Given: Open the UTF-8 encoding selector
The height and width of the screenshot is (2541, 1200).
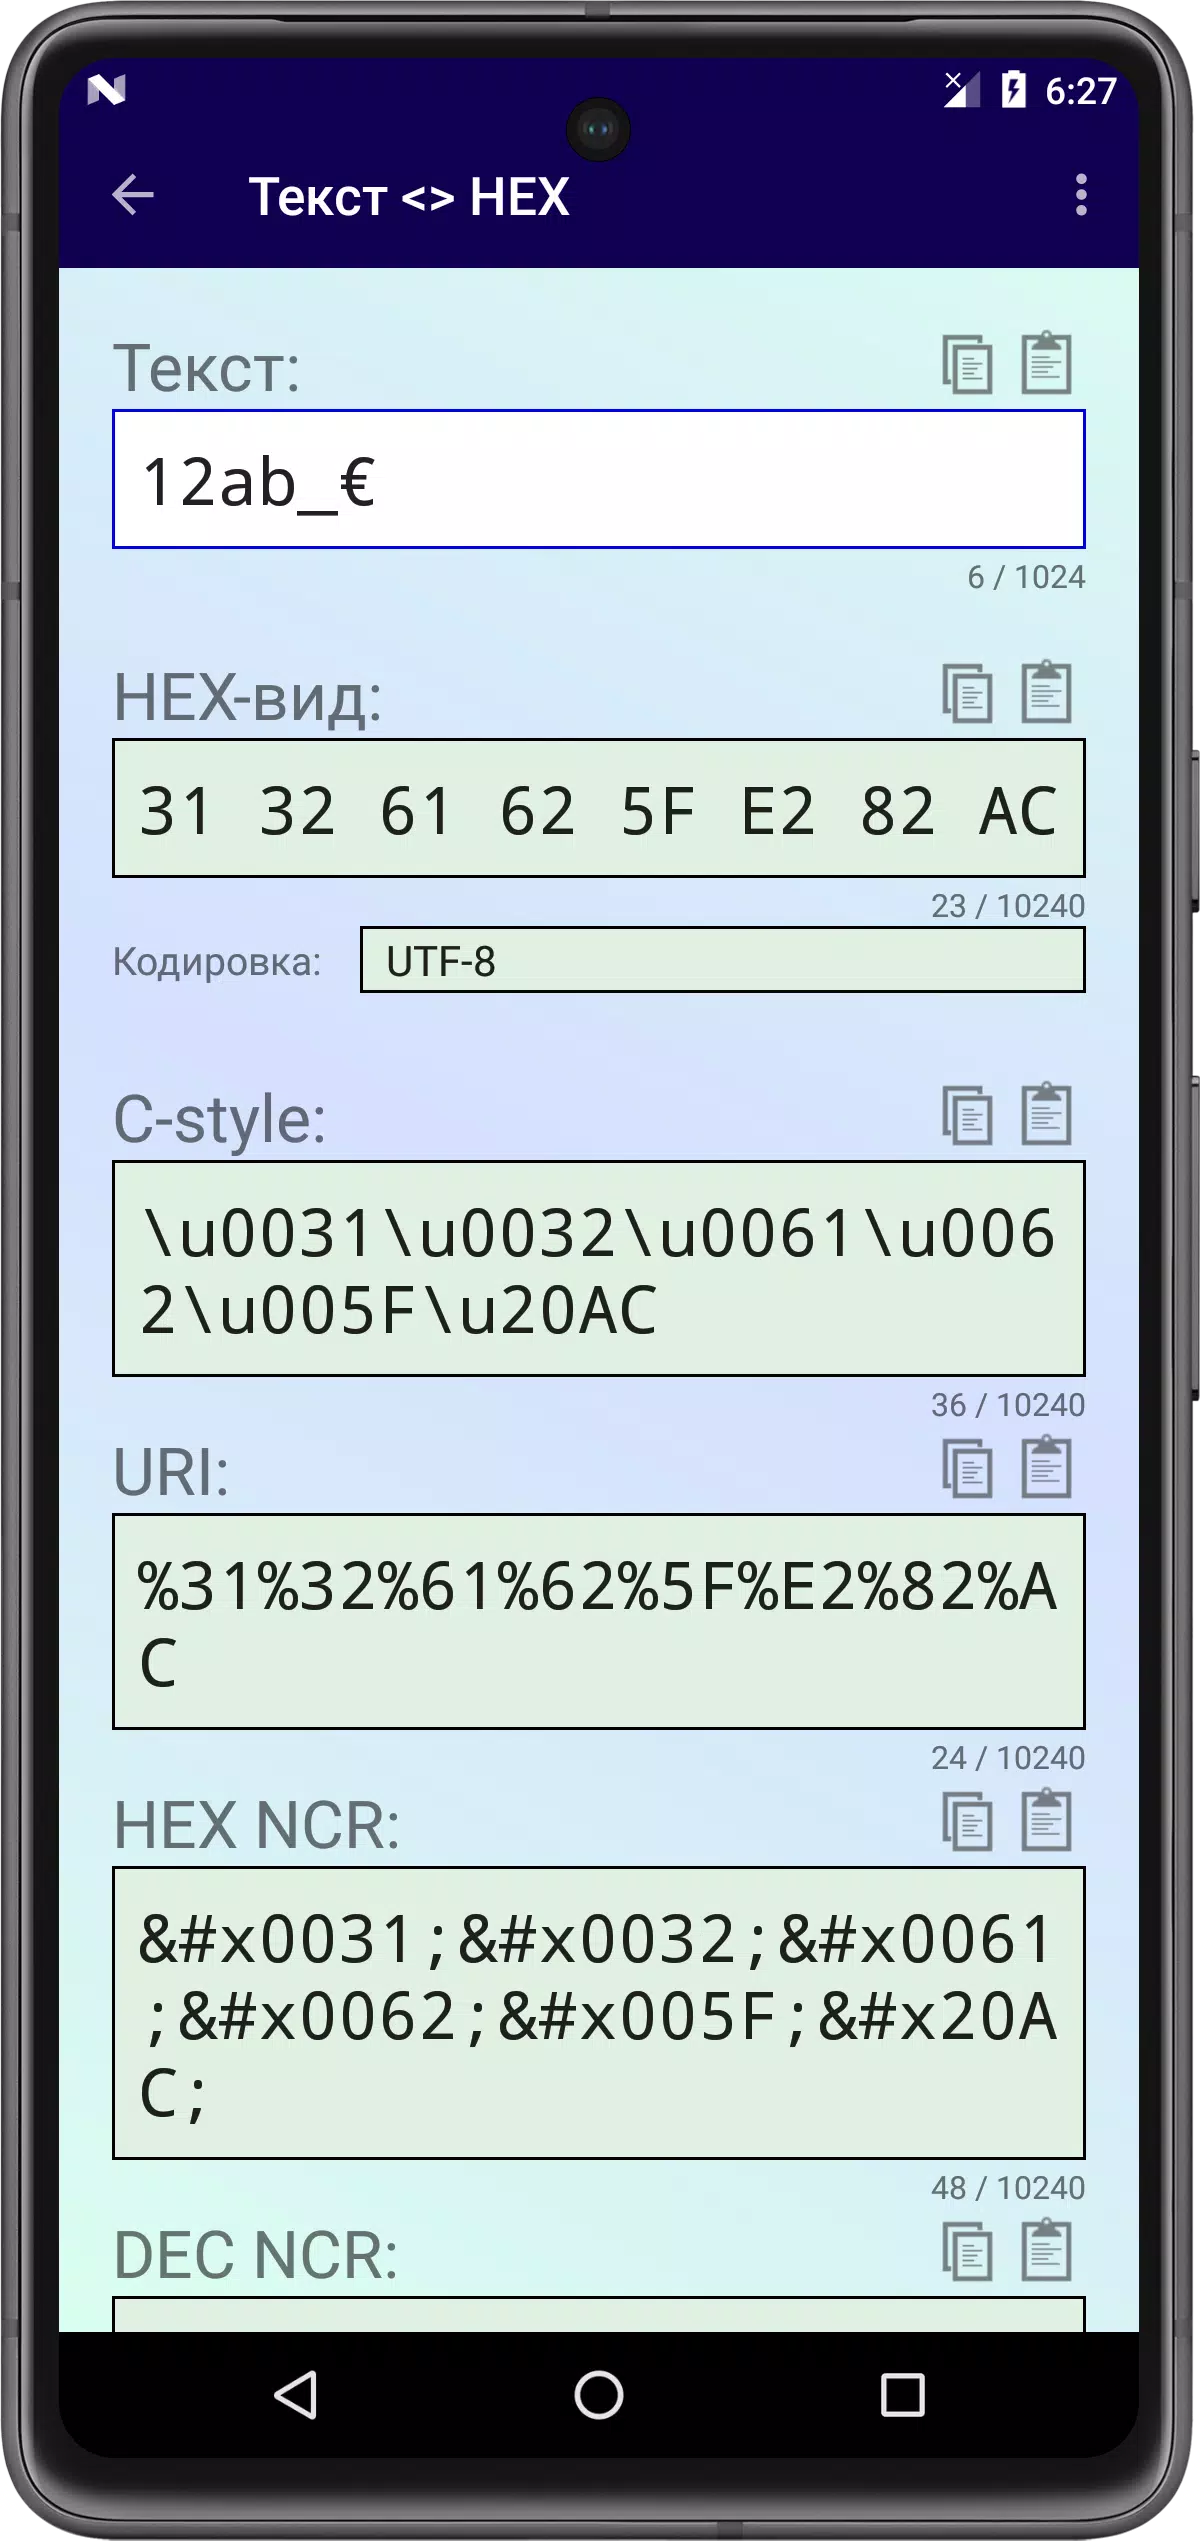Looking at the screenshot, I should [x=722, y=960].
